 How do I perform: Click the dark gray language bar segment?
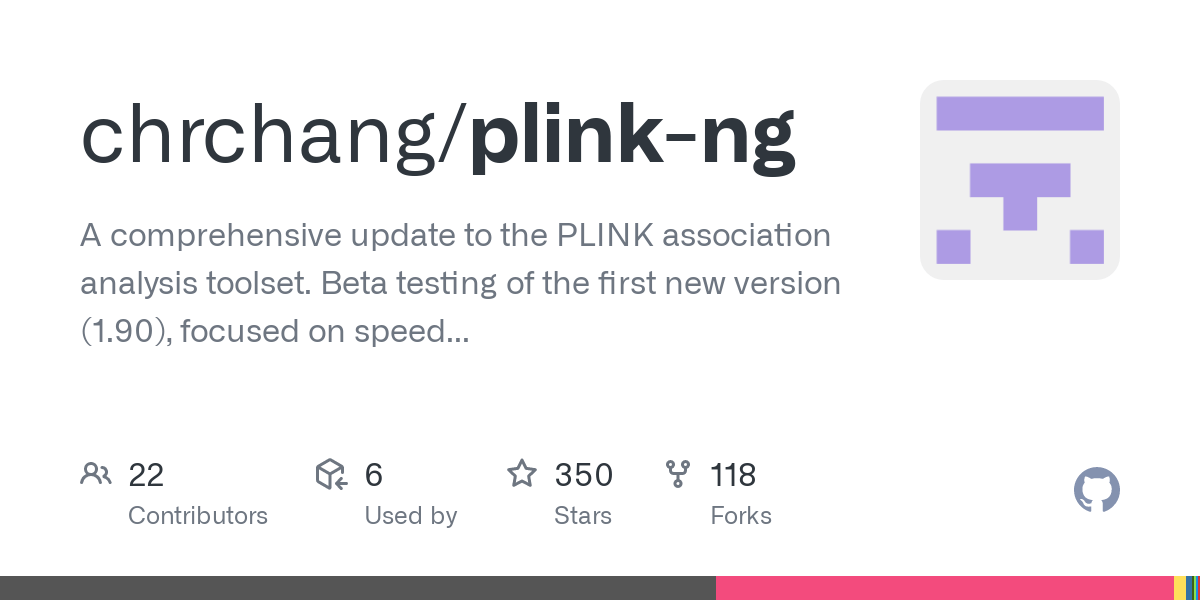pos(358,588)
